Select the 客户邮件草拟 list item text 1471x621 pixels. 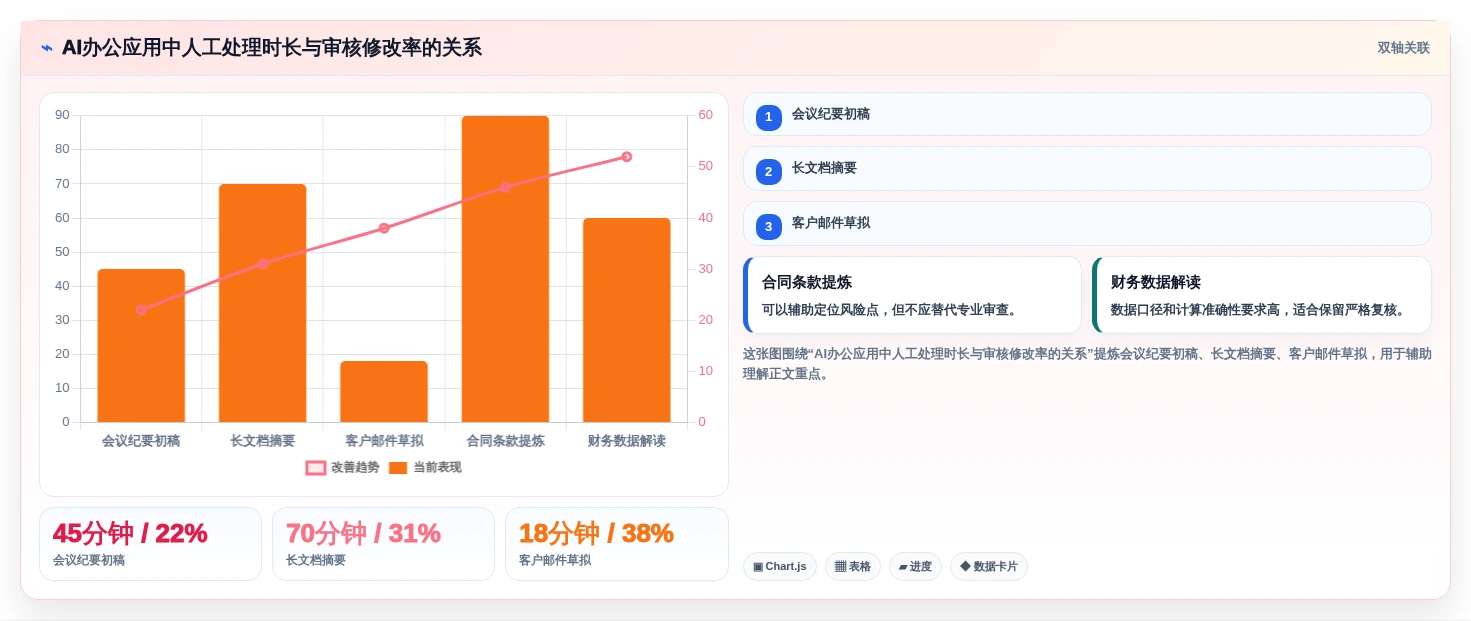coord(831,223)
